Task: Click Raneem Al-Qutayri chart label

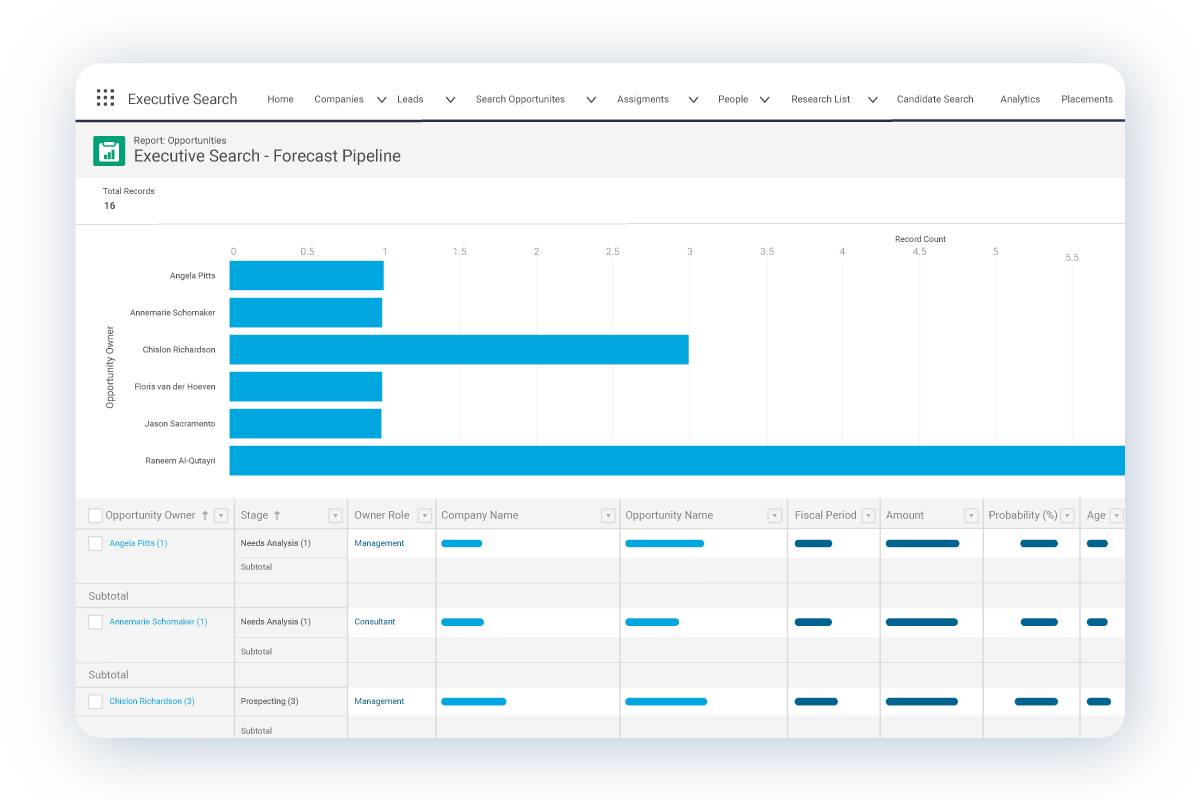Action: [x=181, y=461]
